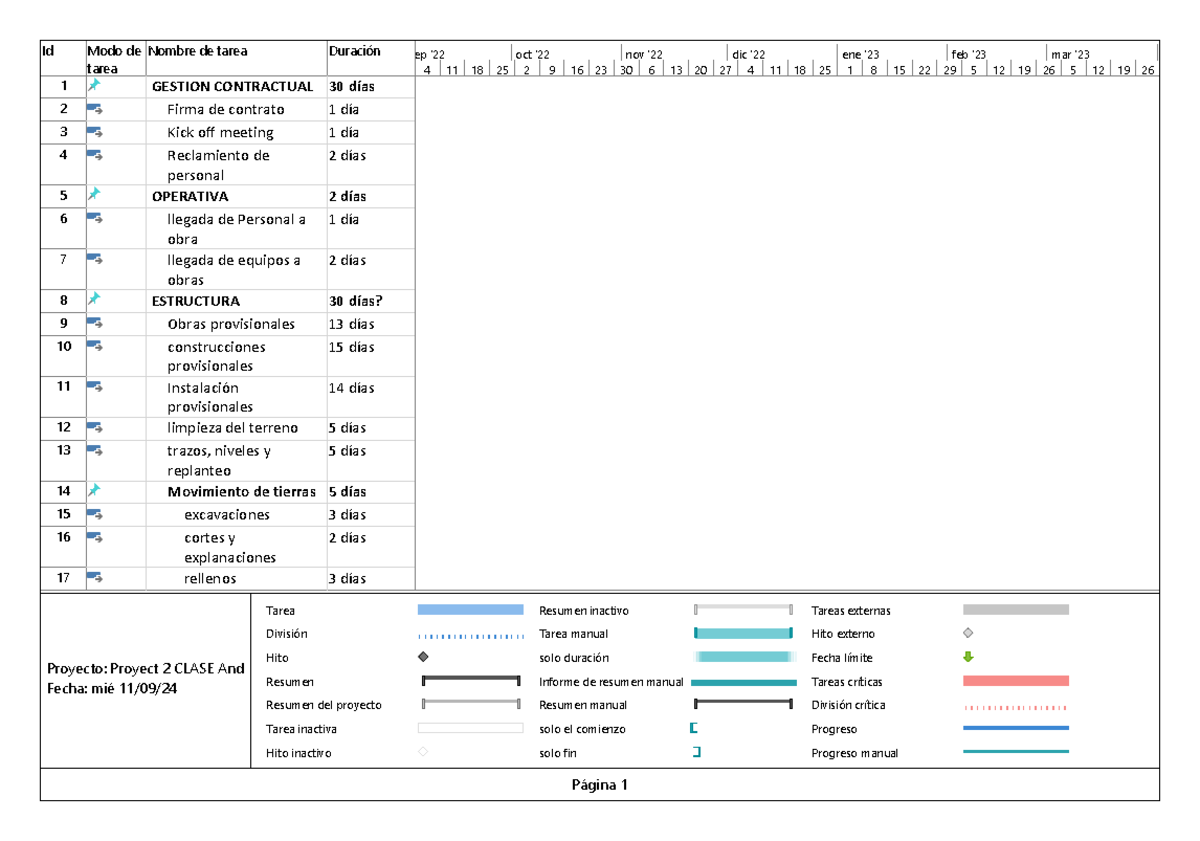Click the green Fecha límite arrow in legend
This screenshot has height=841, width=1200.
tap(967, 657)
